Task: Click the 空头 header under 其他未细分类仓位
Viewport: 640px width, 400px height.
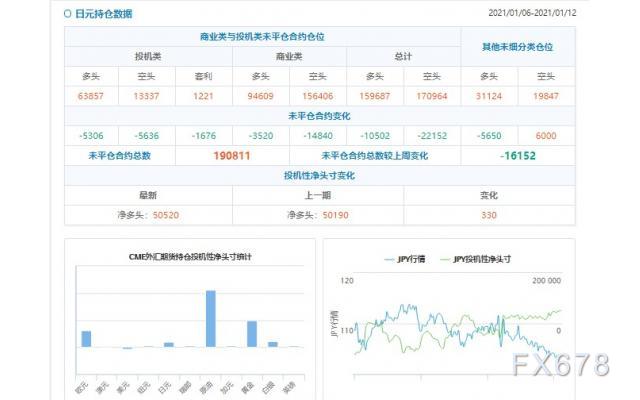Action: [x=546, y=76]
